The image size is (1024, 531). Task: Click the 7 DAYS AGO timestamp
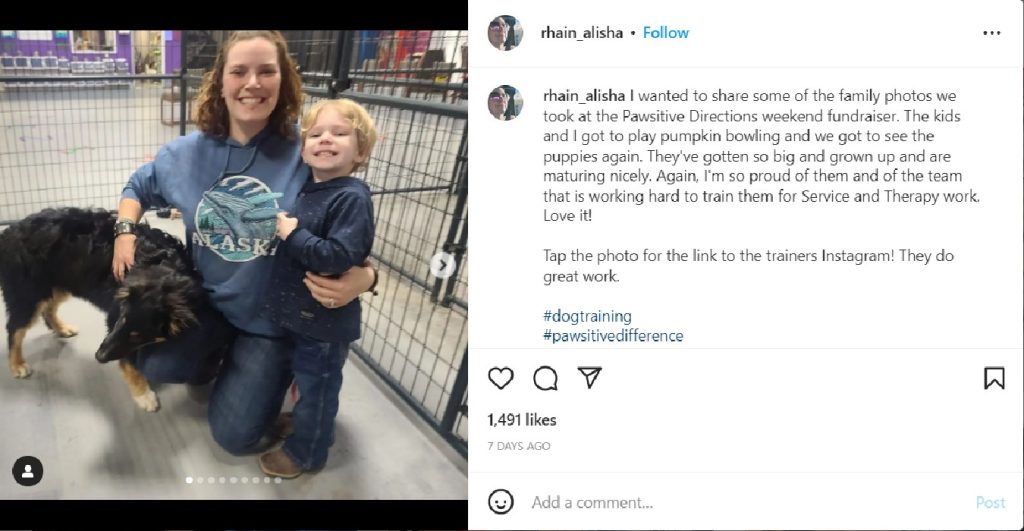point(518,446)
